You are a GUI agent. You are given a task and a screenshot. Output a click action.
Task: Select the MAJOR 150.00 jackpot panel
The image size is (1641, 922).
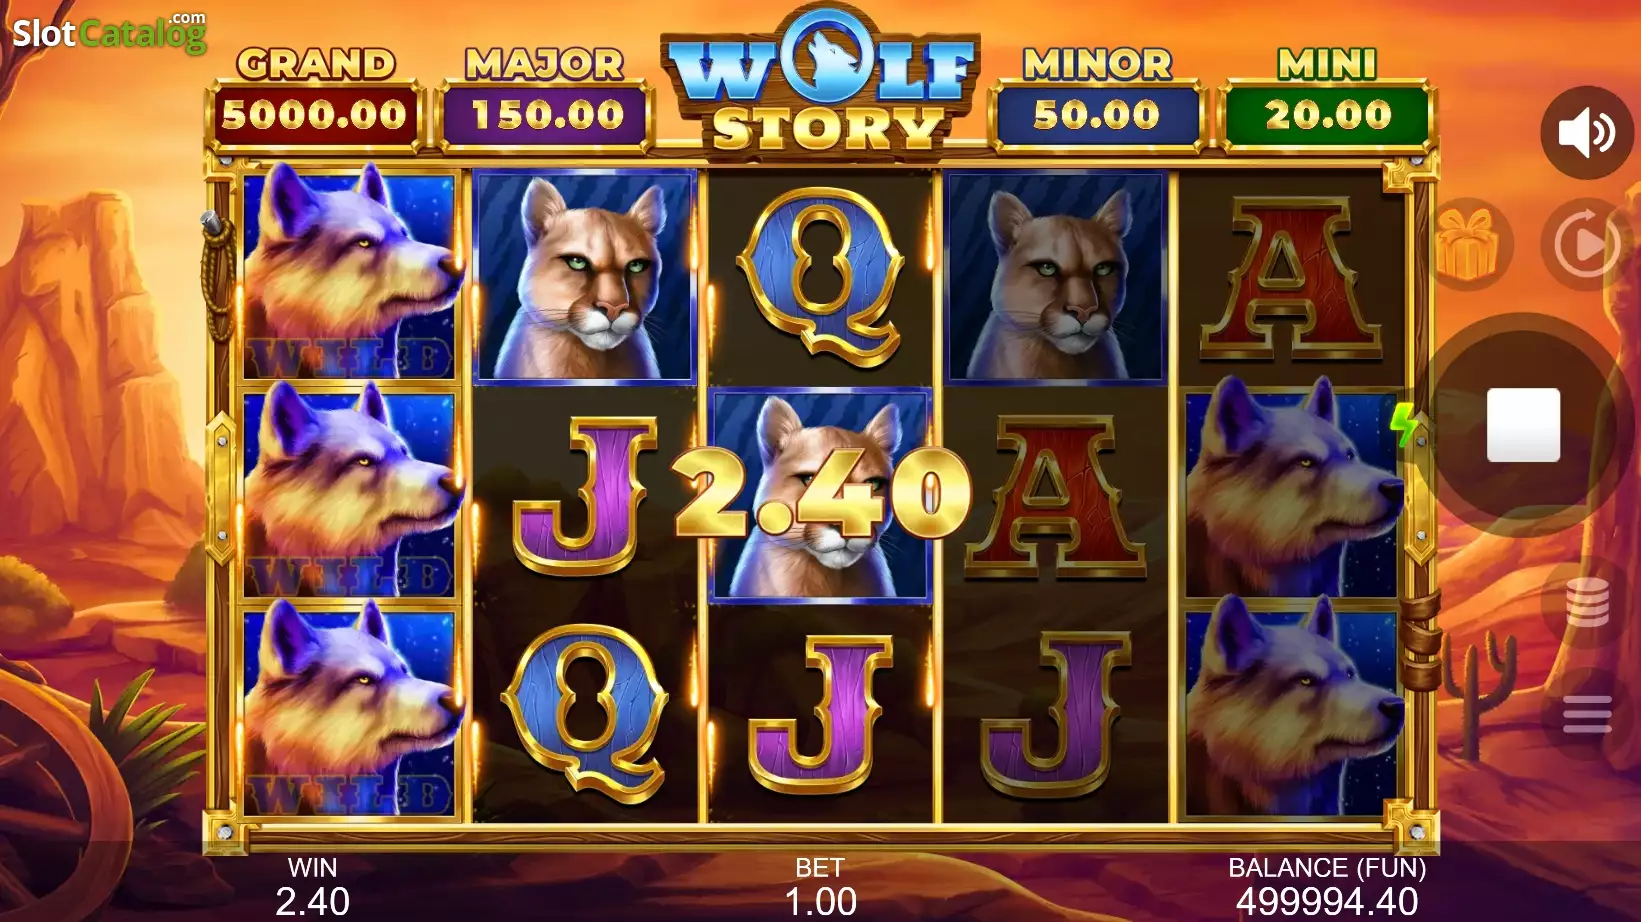tap(546, 98)
